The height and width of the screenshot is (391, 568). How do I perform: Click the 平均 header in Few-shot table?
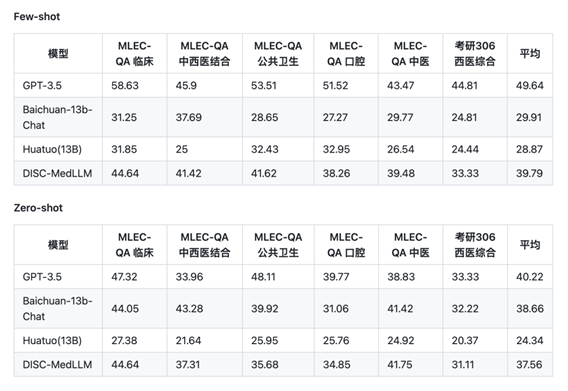pos(530,54)
